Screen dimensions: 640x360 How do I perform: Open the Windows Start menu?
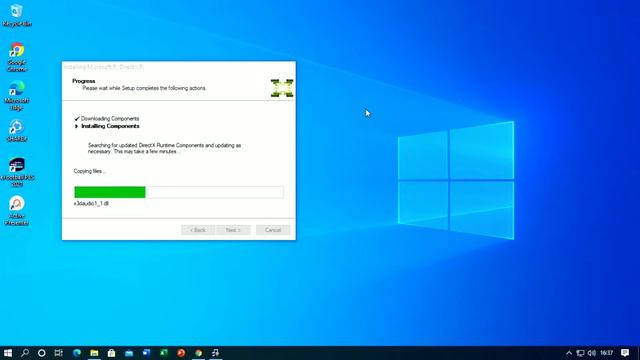tap(8, 353)
